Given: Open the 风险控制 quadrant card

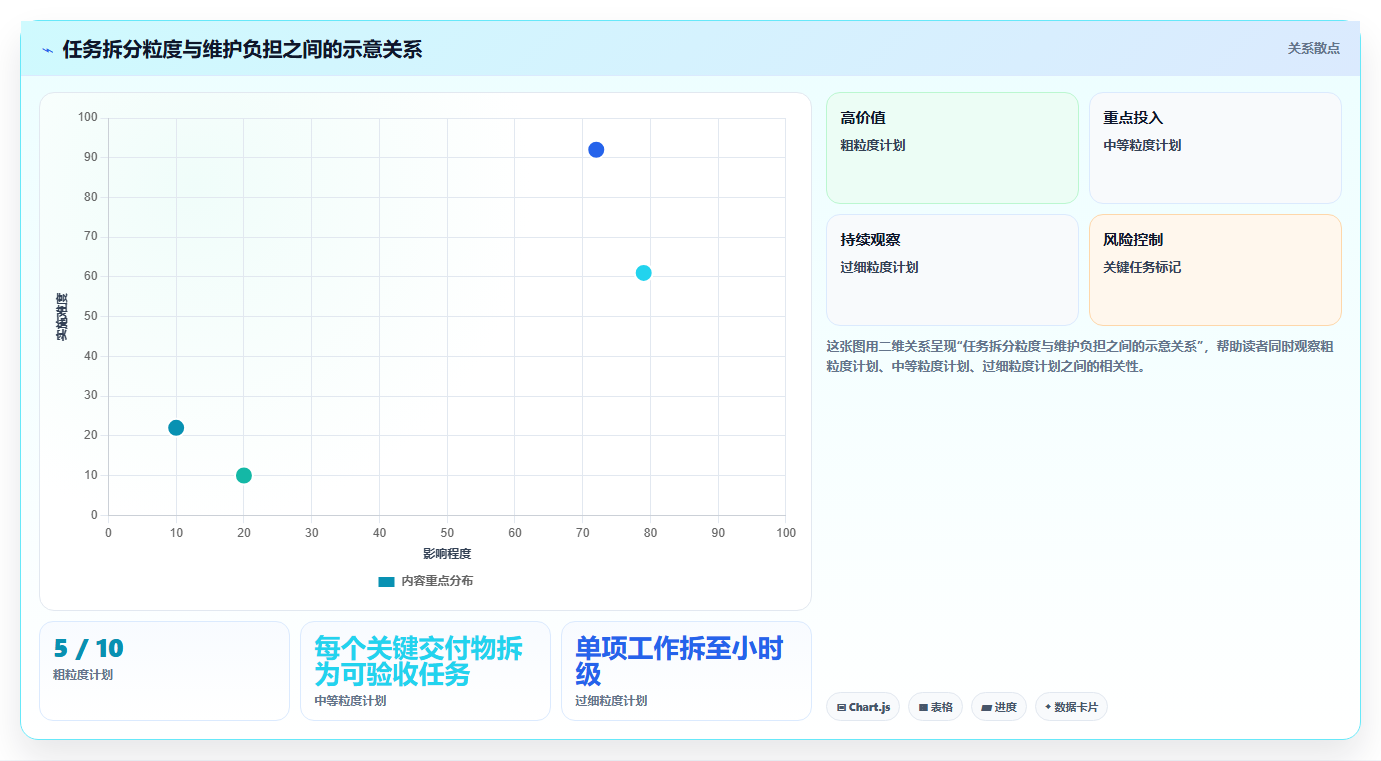Looking at the screenshot, I should click(x=1215, y=270).
